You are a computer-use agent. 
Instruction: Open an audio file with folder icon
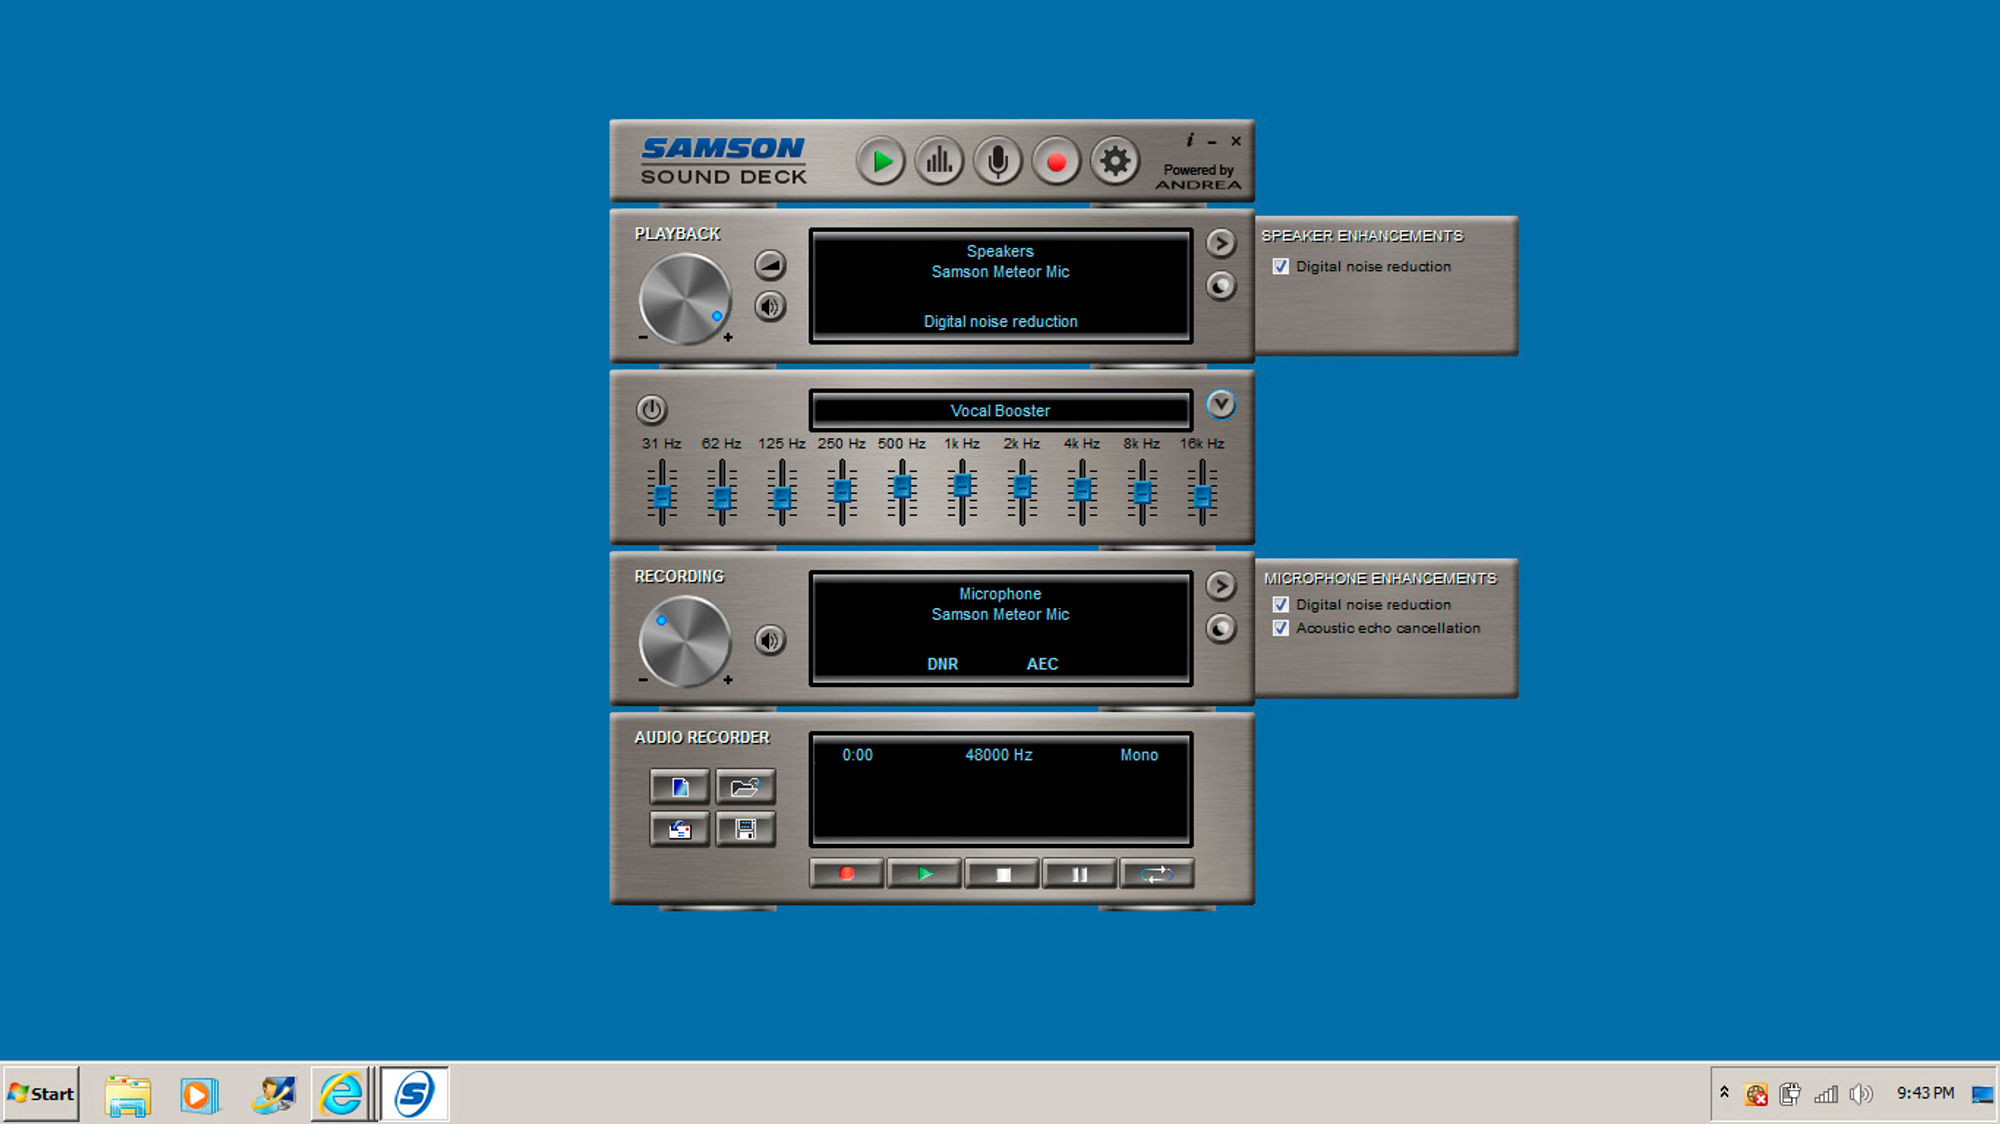(x=745, y=787)
